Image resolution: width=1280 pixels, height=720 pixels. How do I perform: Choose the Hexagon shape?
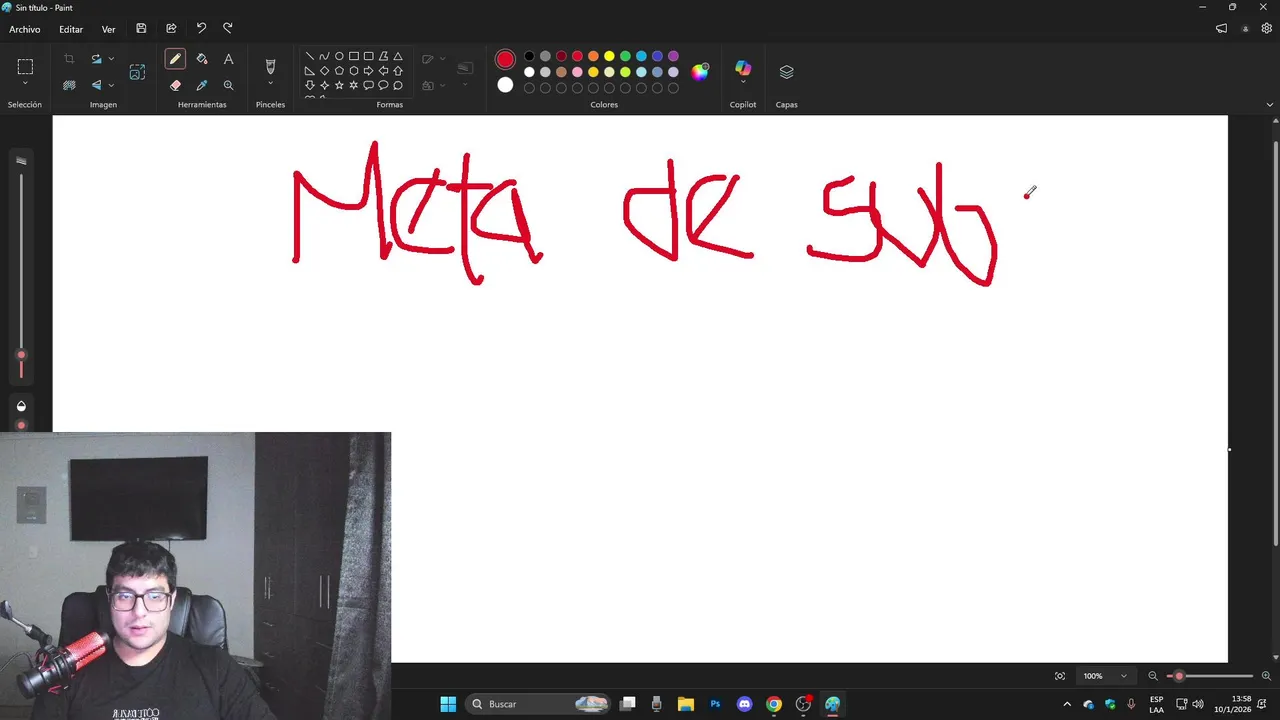click(354, 71)
